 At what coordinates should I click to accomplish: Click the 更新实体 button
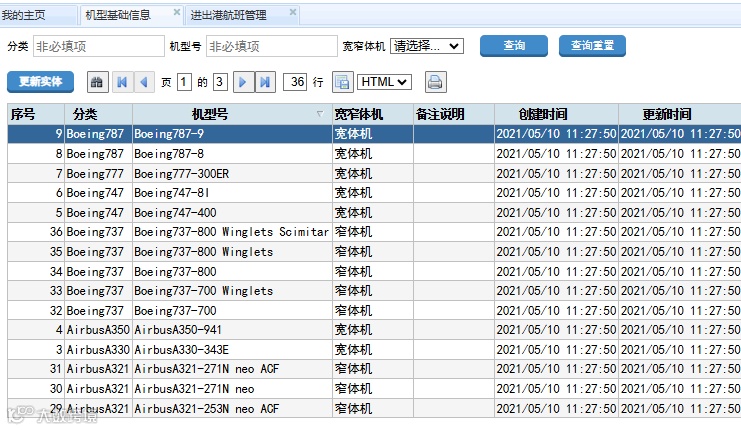[x=41, y=82]
